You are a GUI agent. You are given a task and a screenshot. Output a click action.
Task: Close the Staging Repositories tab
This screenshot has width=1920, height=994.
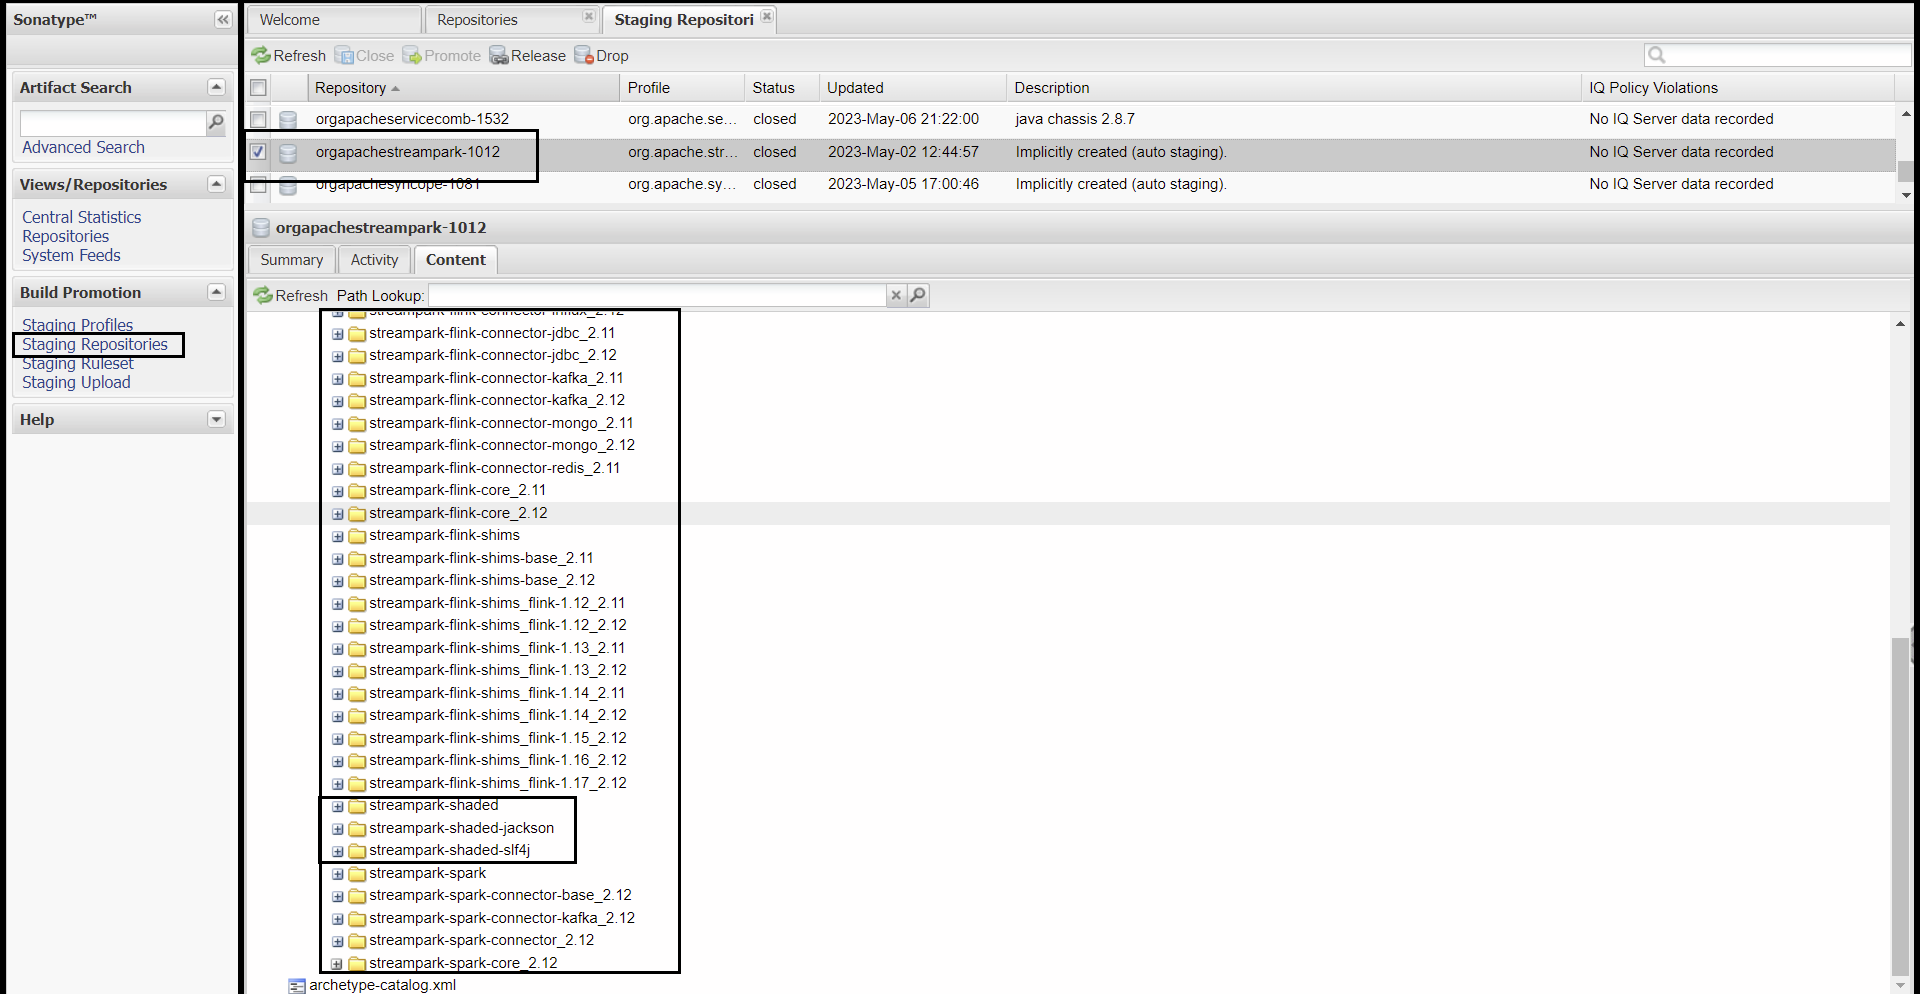coord(767,17)
